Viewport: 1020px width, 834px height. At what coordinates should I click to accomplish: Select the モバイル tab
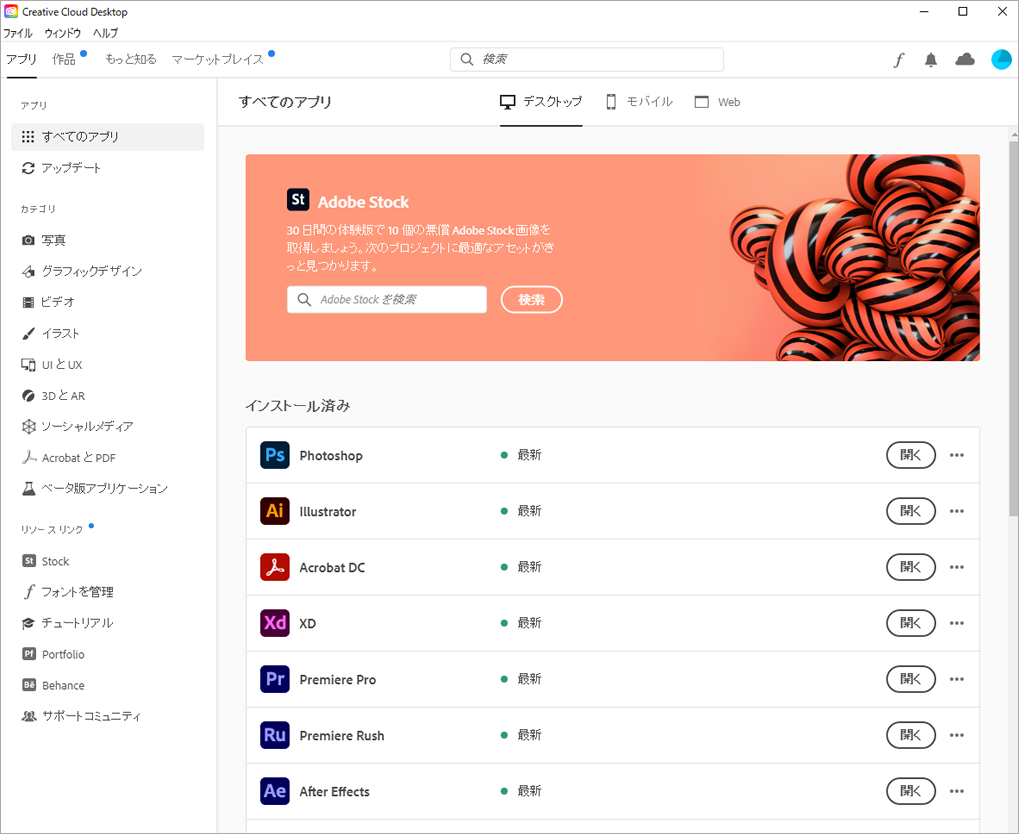click(x=639, y=102)
